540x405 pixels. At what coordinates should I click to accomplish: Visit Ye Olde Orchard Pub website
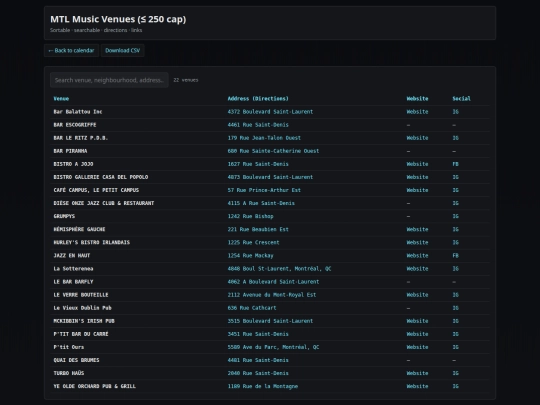click(417, 386)
